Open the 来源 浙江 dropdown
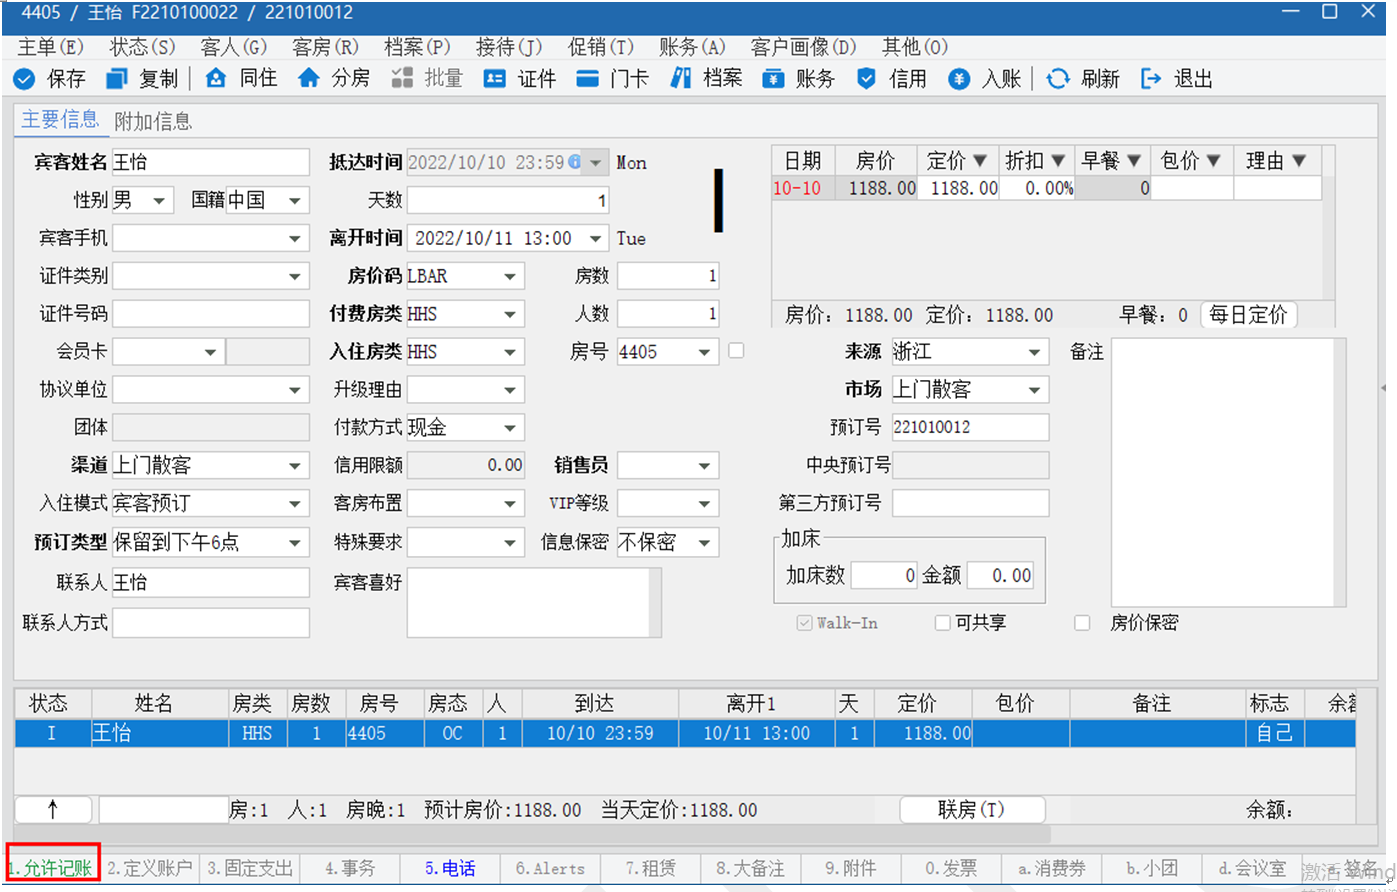This screenshot has width=1397, height=892. coord(1035,352)
